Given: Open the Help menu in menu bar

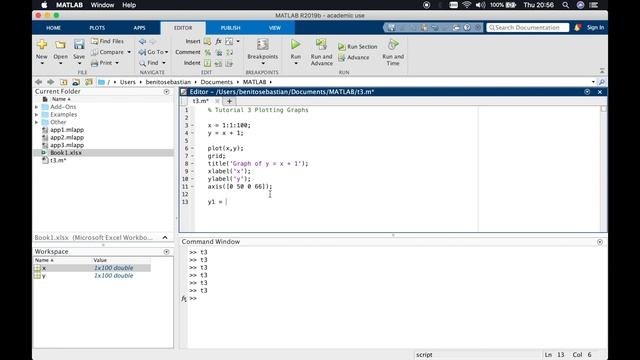Looking at the screenshot, I should (129, 5).
